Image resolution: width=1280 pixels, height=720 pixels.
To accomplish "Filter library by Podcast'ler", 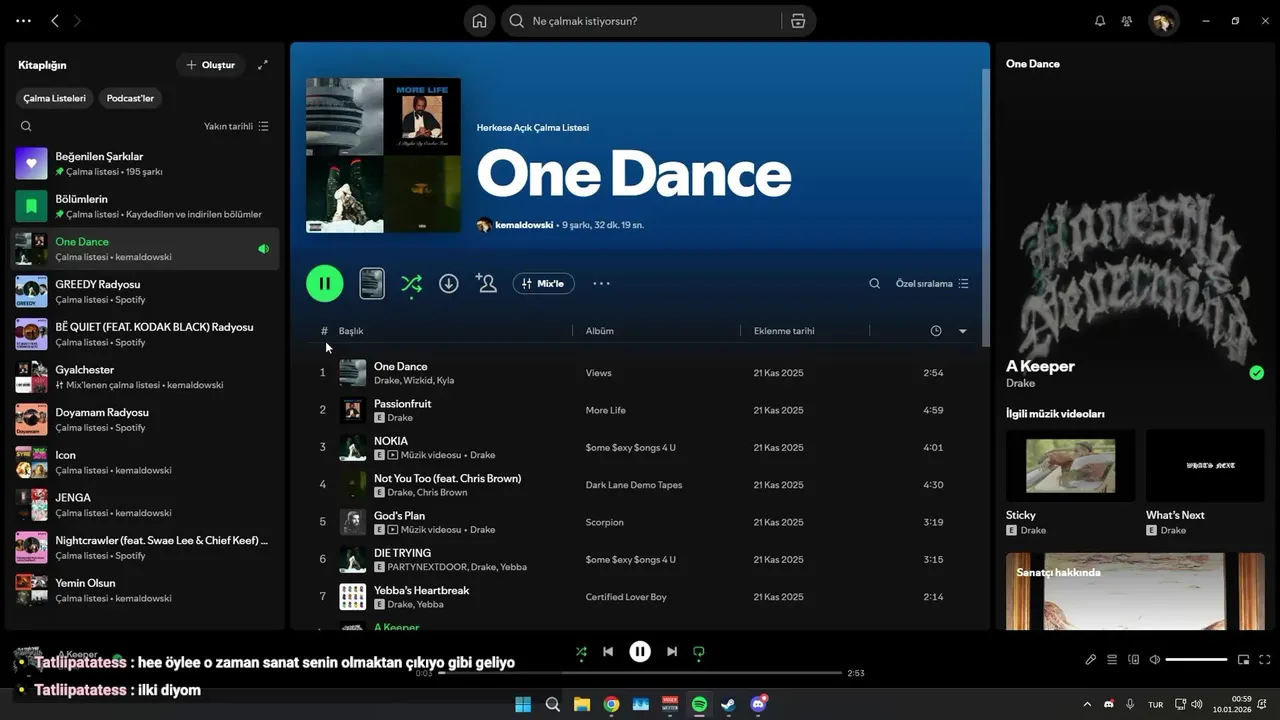I will click(130, 98).
